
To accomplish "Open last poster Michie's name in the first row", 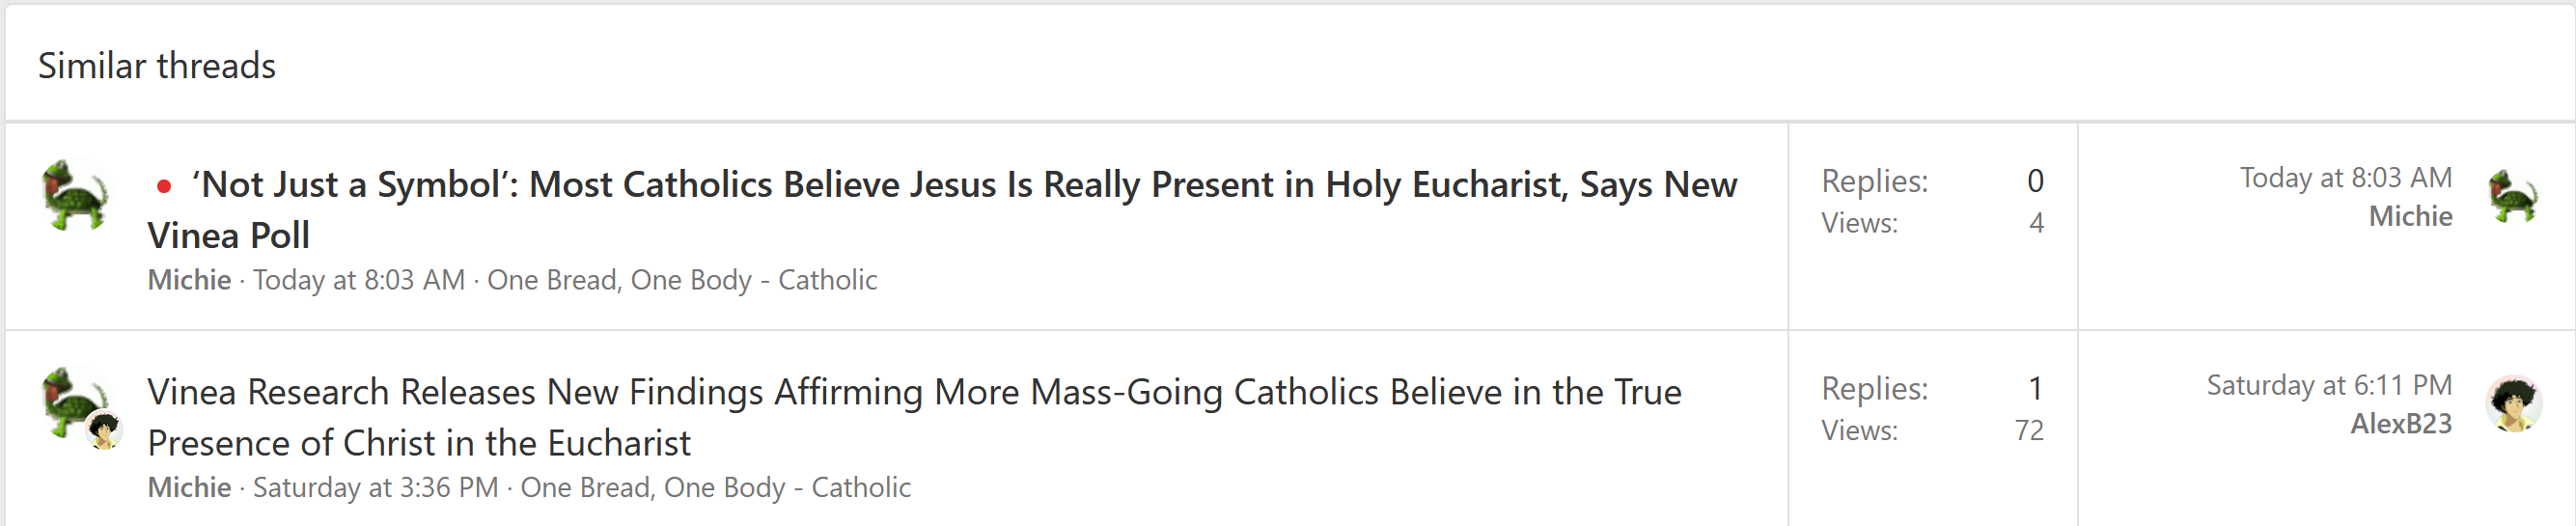I will [x=2410, y=217].
